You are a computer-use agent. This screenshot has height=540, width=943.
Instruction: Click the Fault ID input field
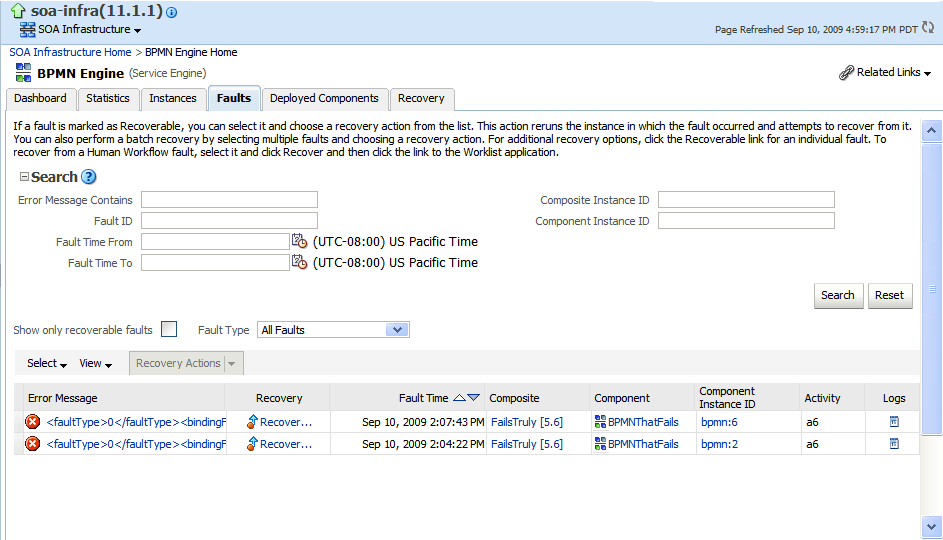click(229, 221)
